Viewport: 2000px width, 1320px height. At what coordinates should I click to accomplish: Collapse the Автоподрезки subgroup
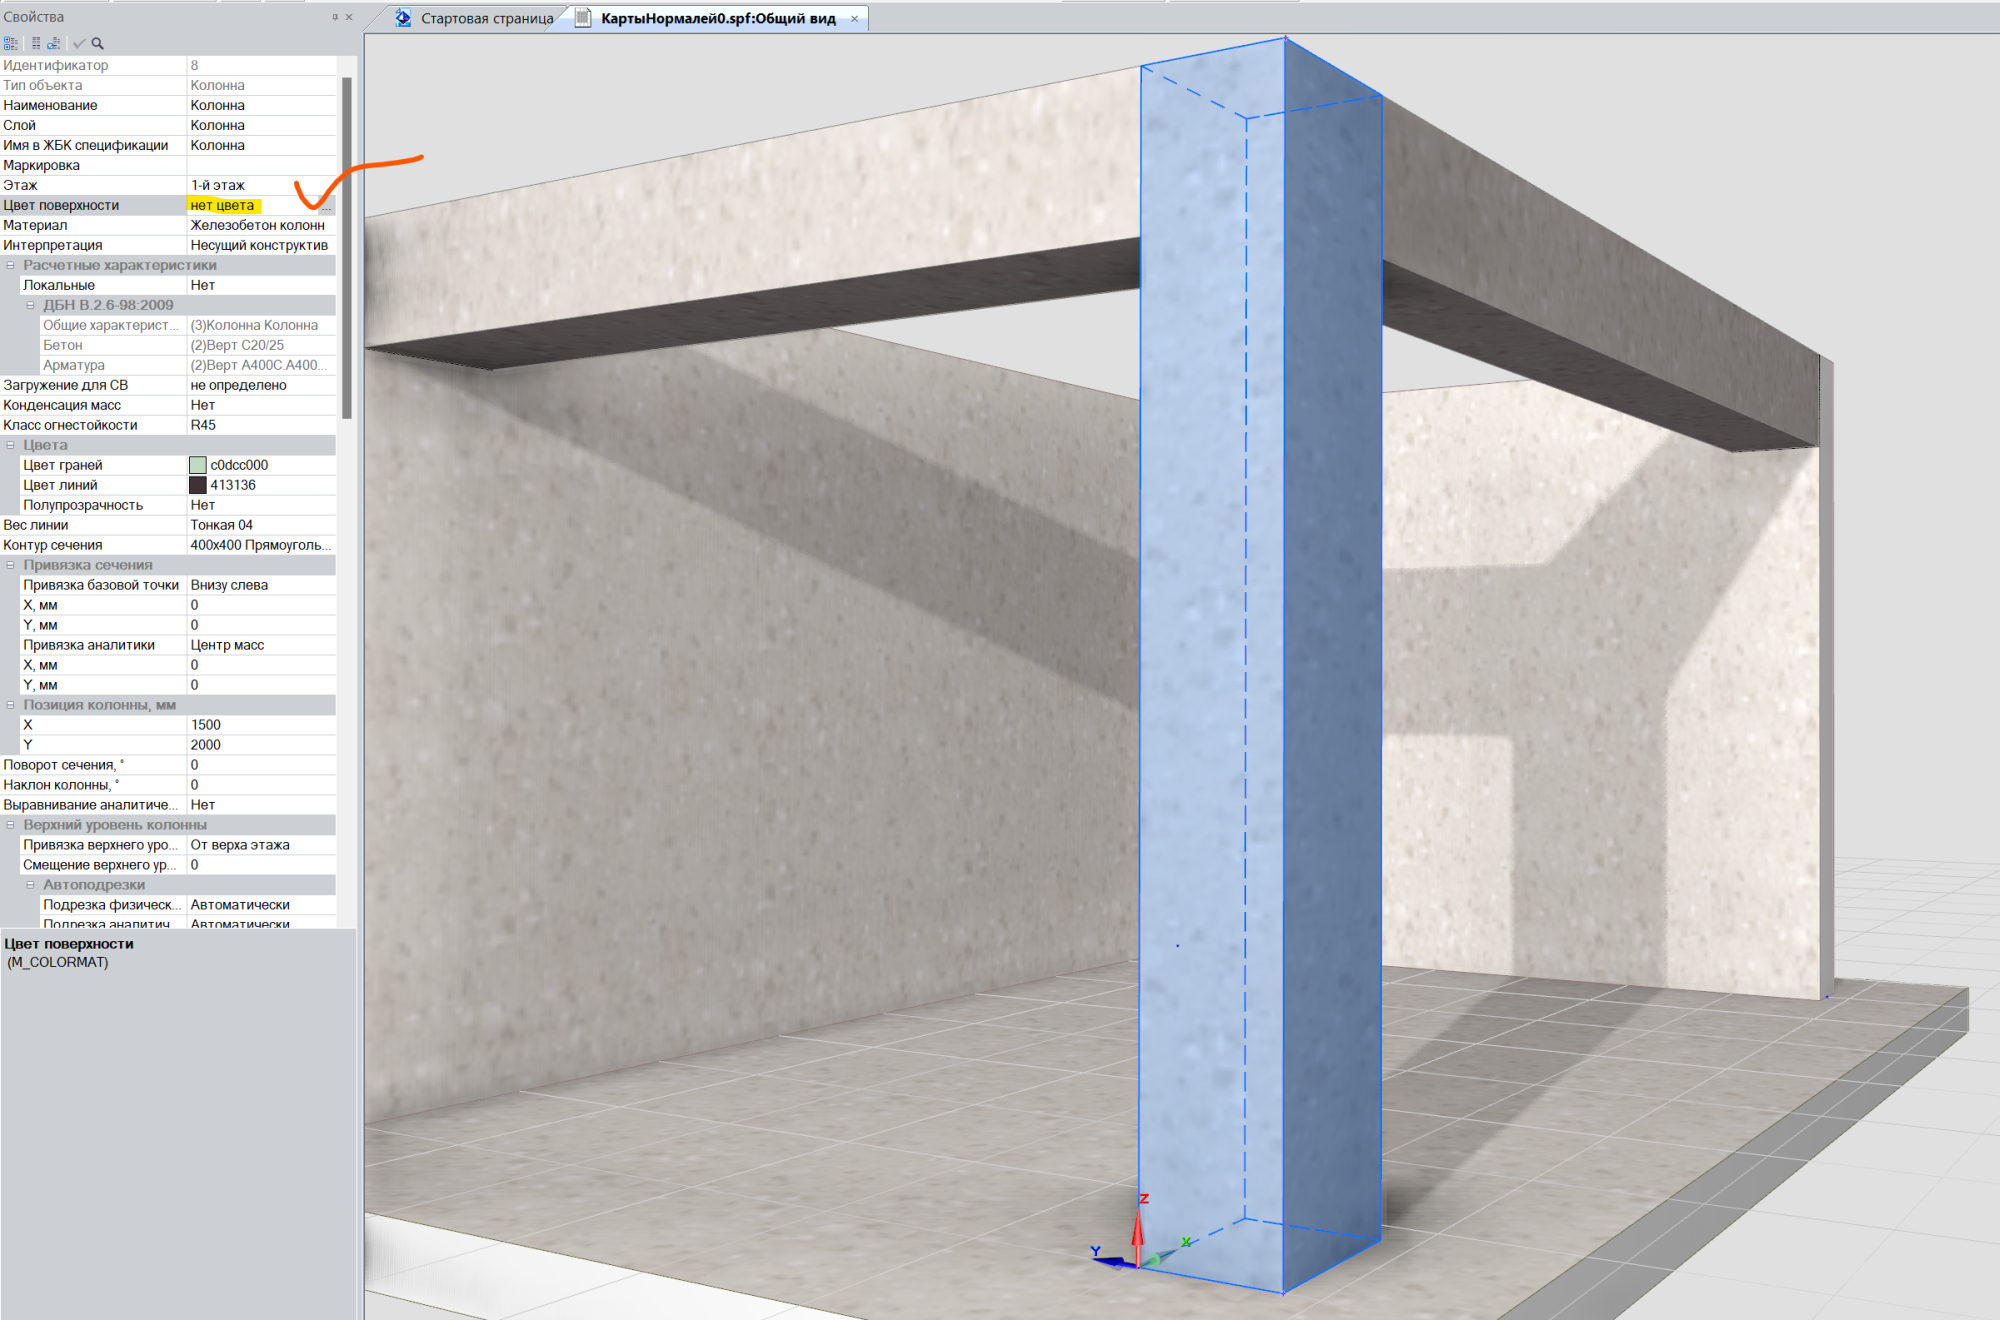[x=30, y=885]
